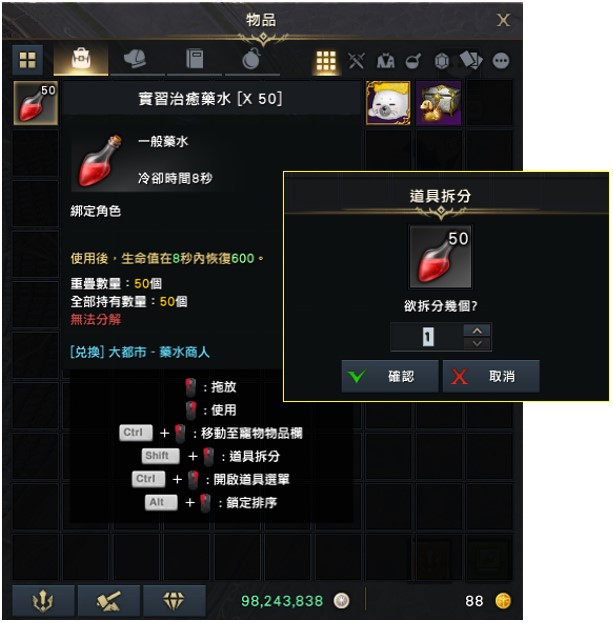Filter by crossed swords weapon icon
The image size is (613, 623).
tap(356, 61)
